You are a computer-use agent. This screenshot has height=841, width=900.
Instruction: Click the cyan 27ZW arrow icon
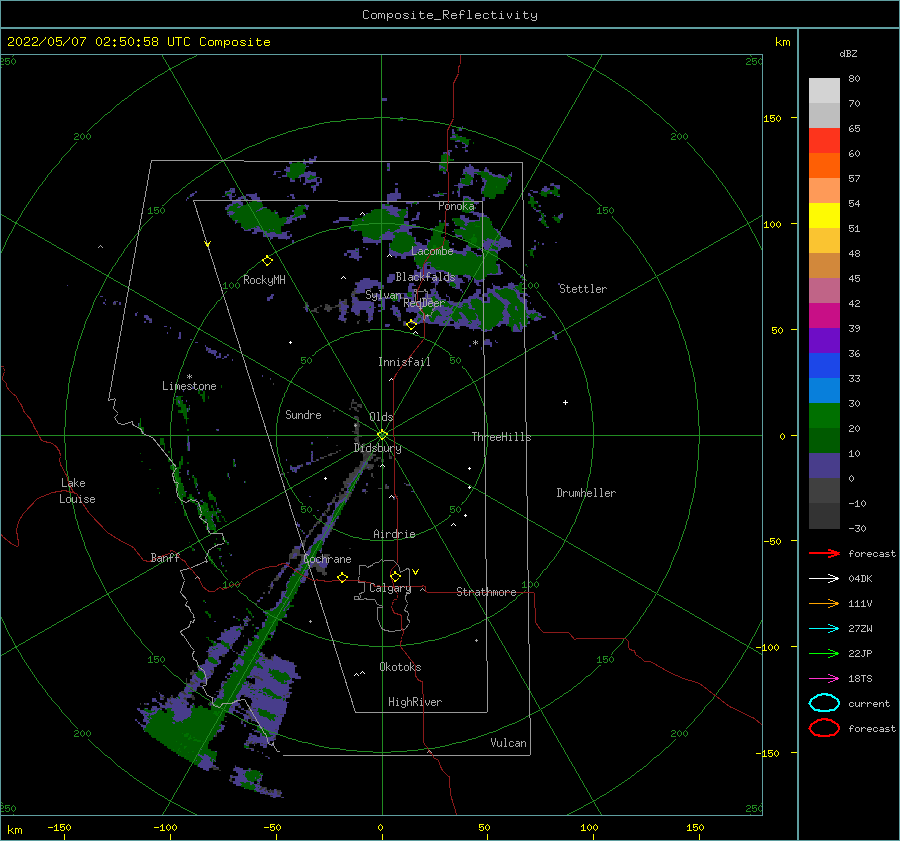point(824,629)
